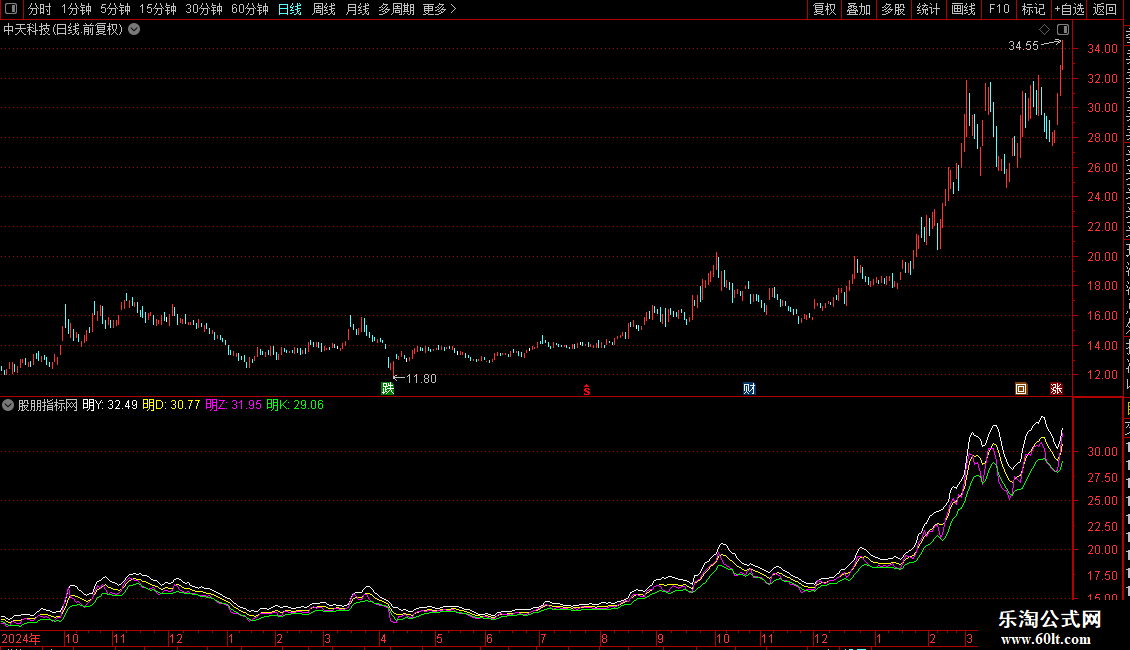Click the 11.80 low price label
The image size is (1130, 650).
[x=422, y=379]
